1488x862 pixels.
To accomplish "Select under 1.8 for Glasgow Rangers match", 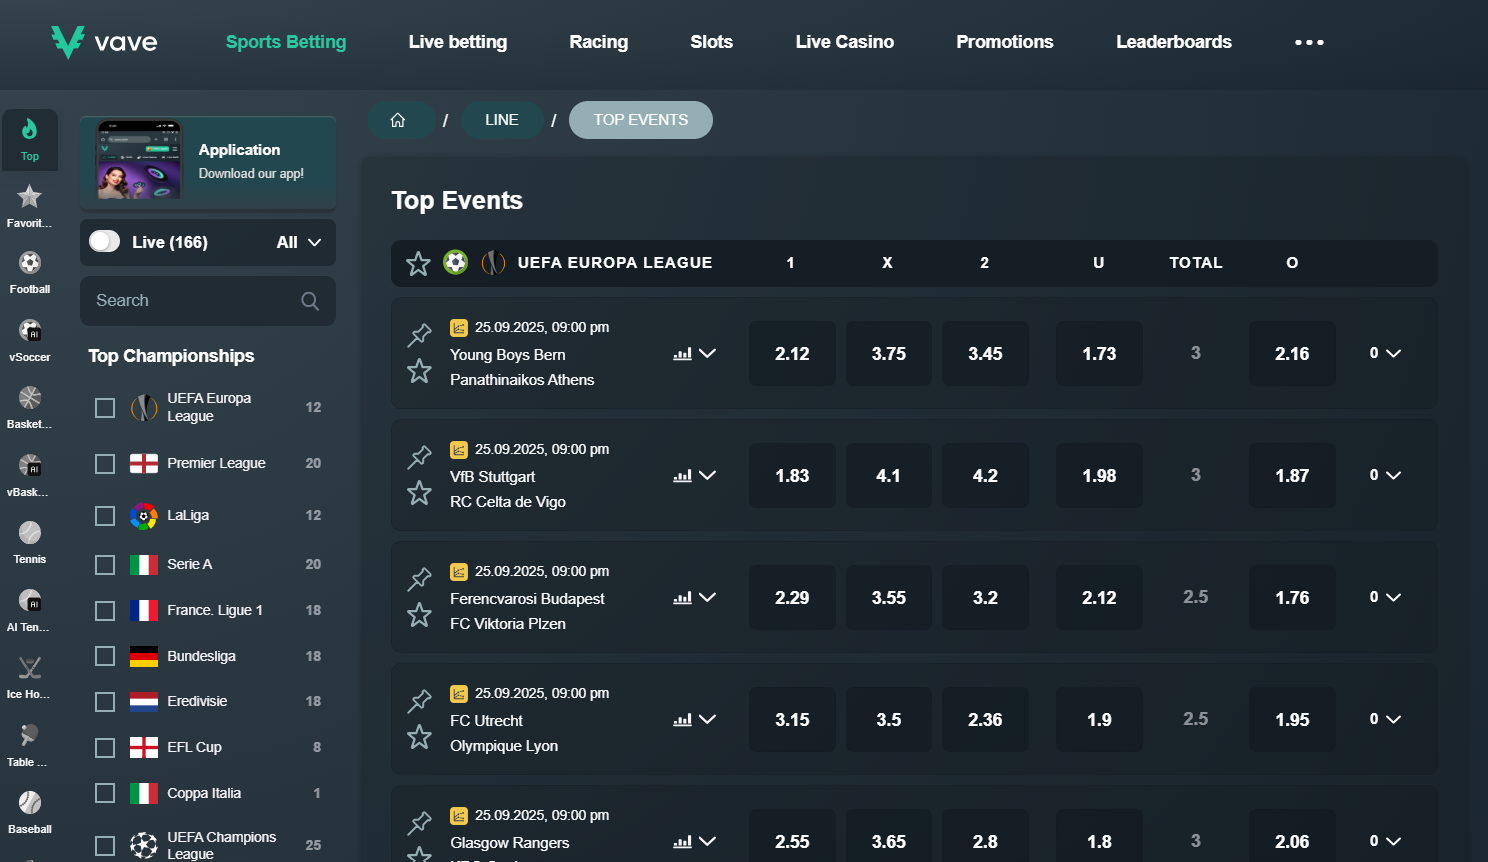I will coord(1099,836).
